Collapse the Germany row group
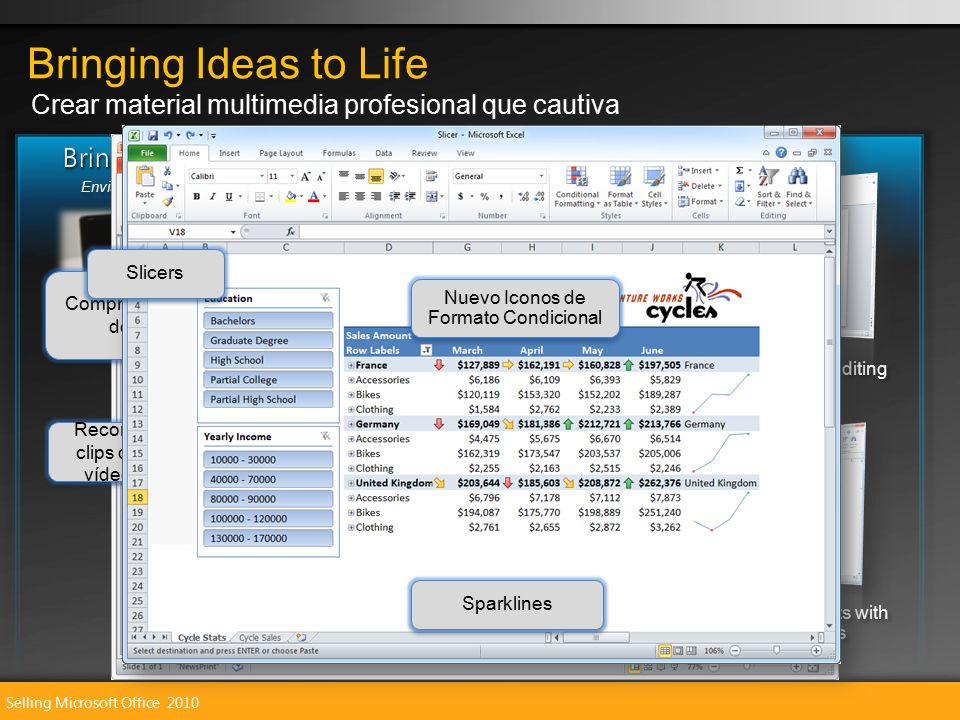Screen dimensions: 960x720 point(351,424)
